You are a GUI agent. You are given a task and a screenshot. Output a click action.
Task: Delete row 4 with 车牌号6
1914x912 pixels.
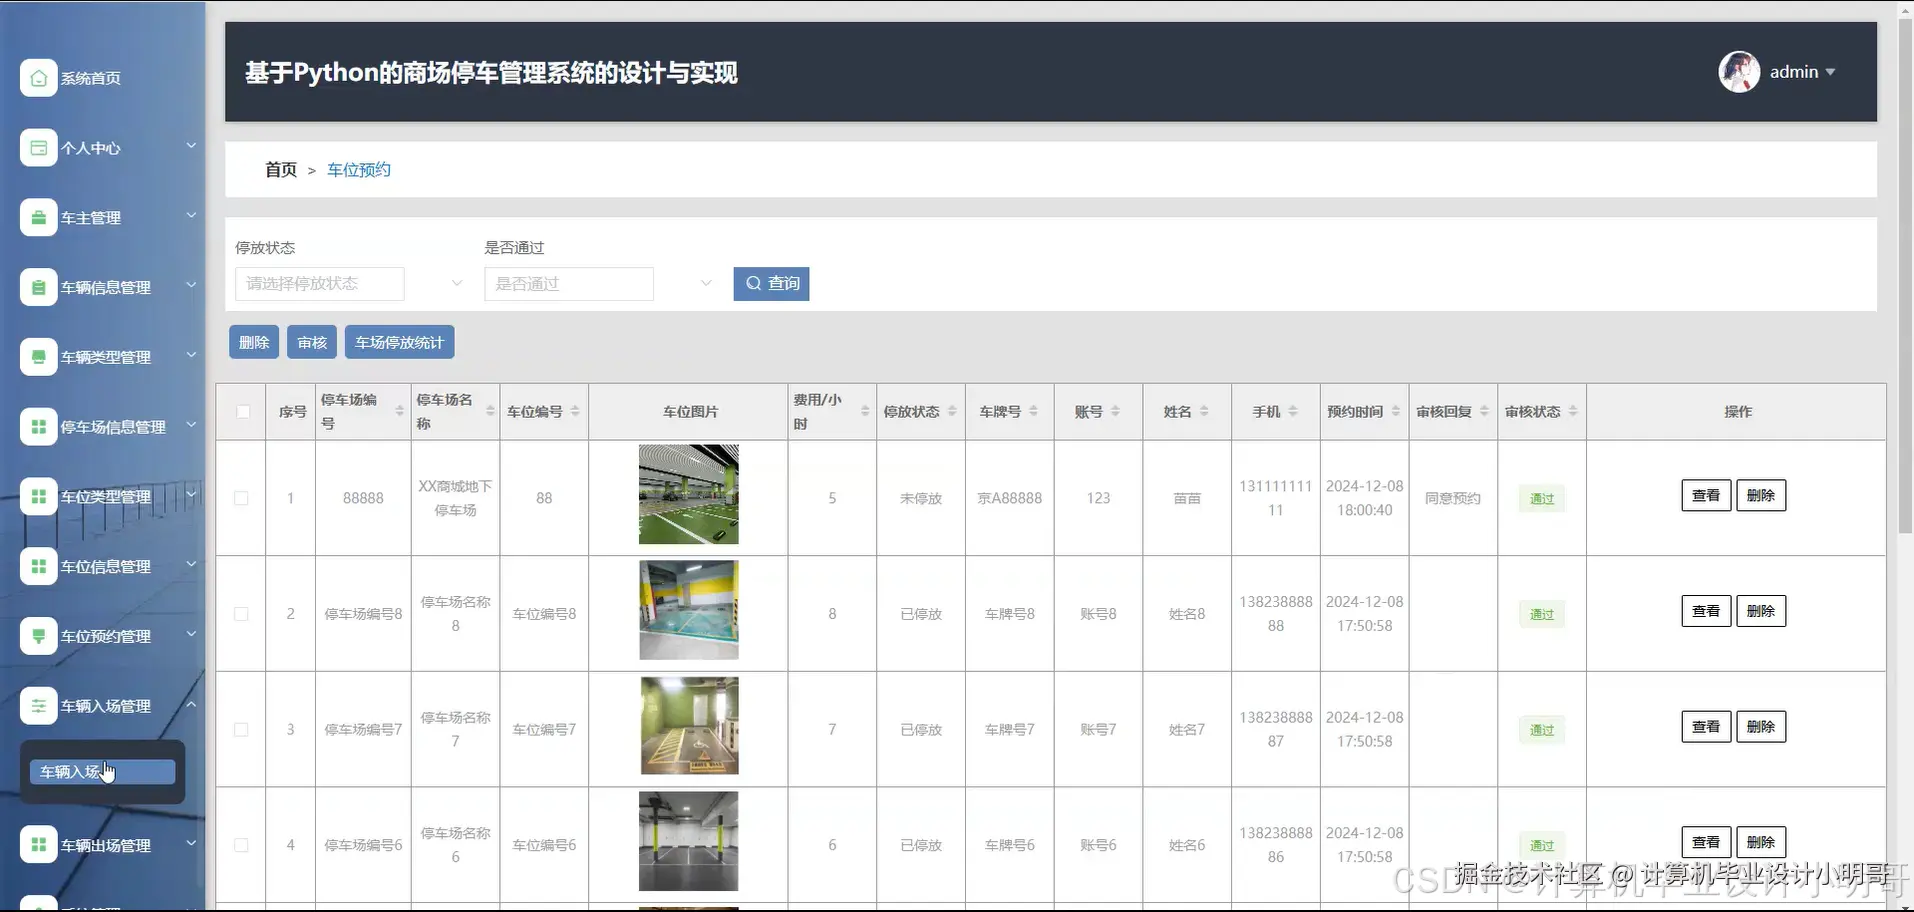coord(1761,842)
